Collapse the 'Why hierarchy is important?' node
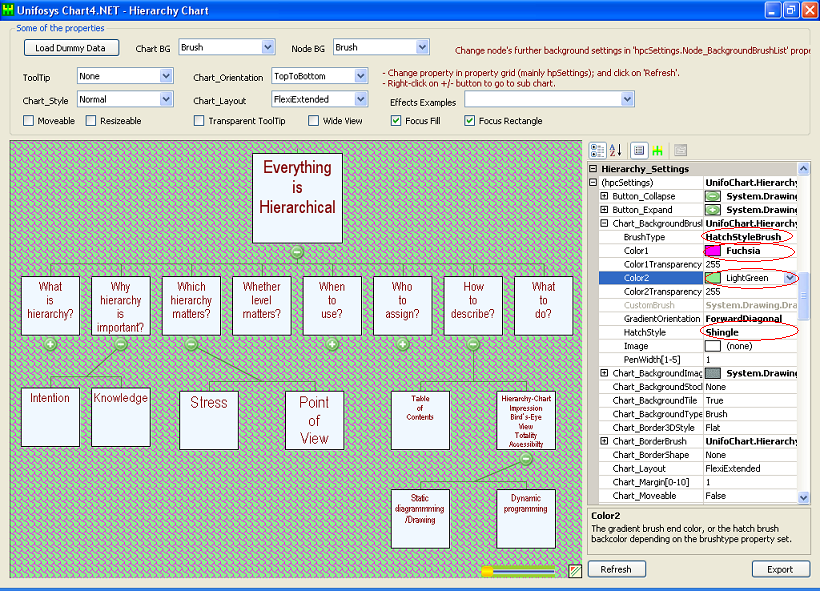The width and height of the screenshot is (820, 591). tap(121, 344)
